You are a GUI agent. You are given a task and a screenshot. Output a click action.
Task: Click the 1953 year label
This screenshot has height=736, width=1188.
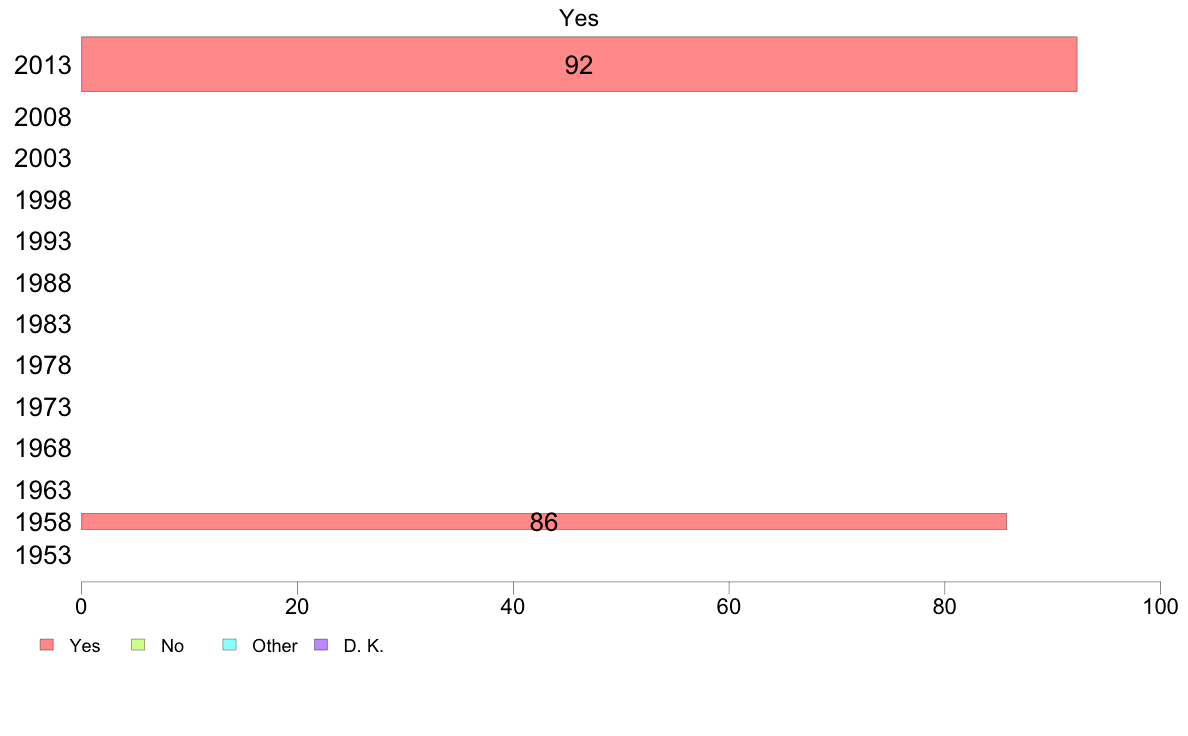tap(43, 556)
